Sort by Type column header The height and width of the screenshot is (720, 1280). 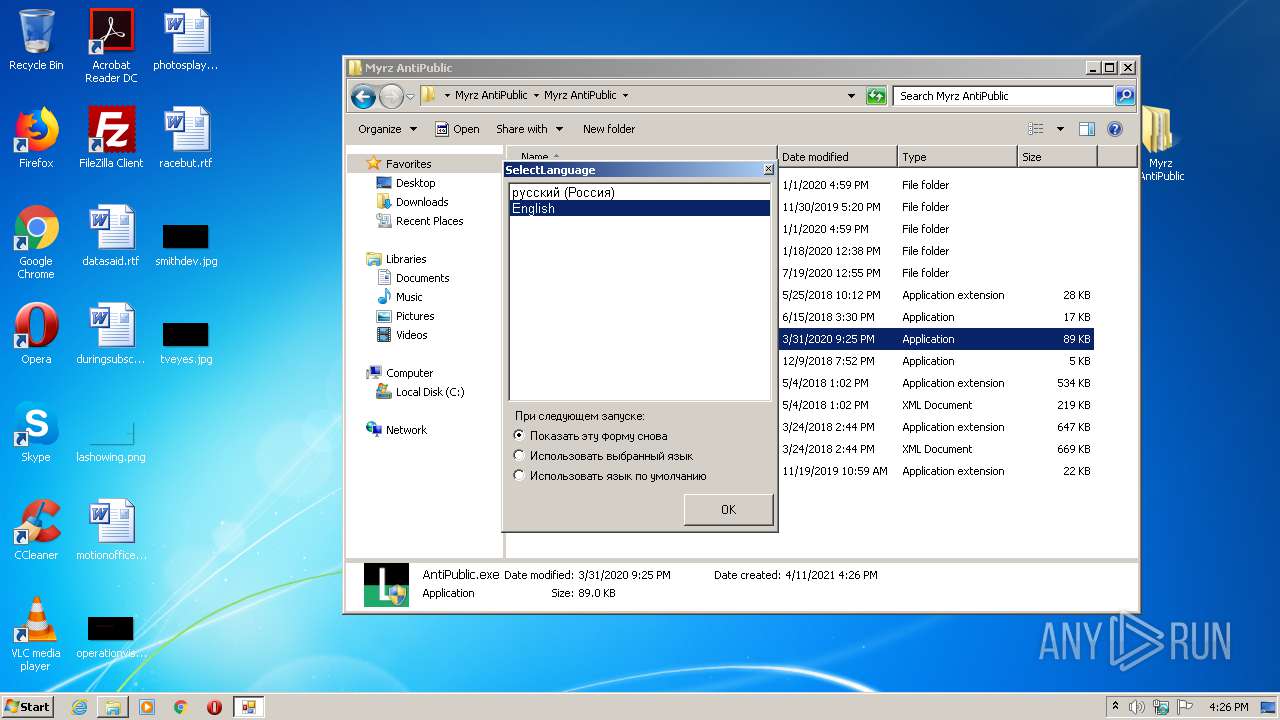tap(957, 157)
